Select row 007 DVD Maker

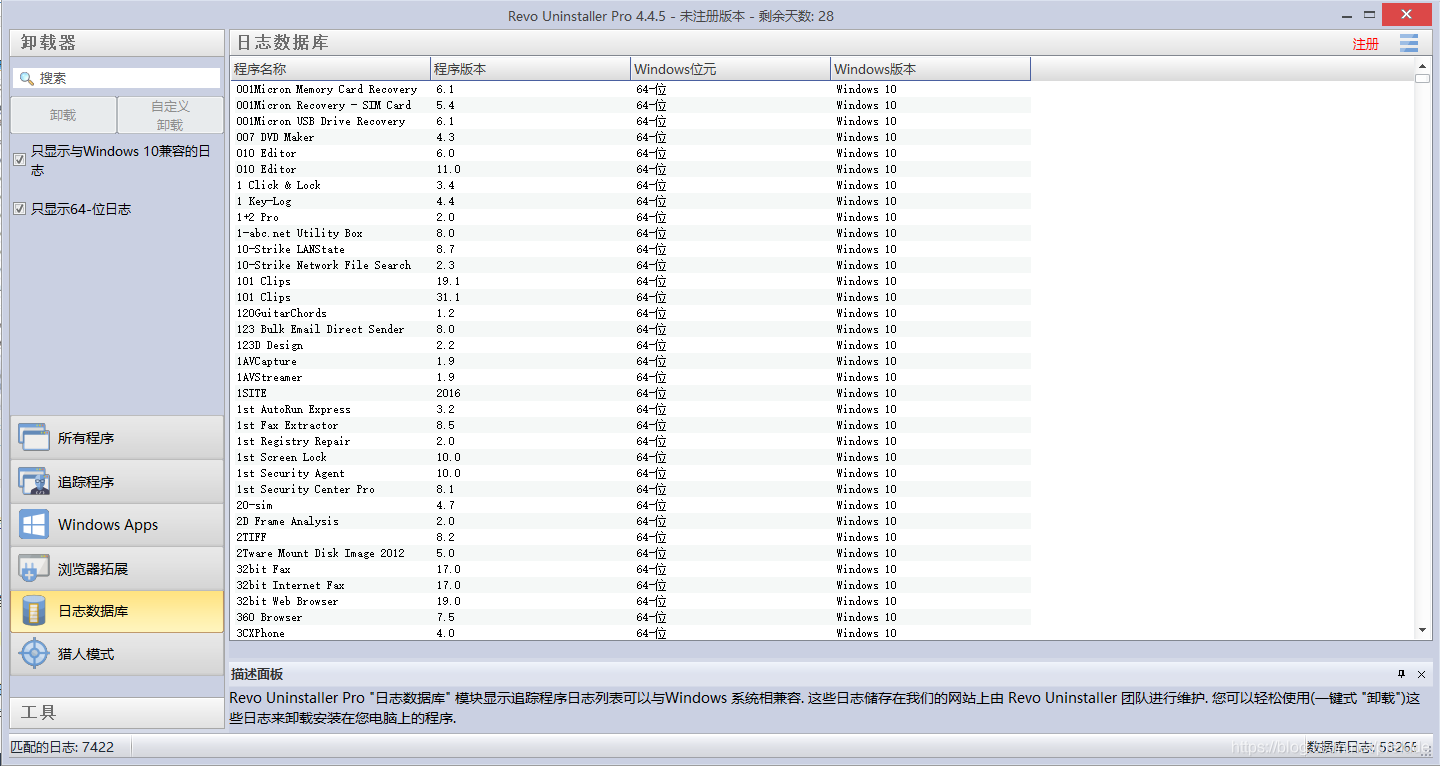click(x=630, y=137)
